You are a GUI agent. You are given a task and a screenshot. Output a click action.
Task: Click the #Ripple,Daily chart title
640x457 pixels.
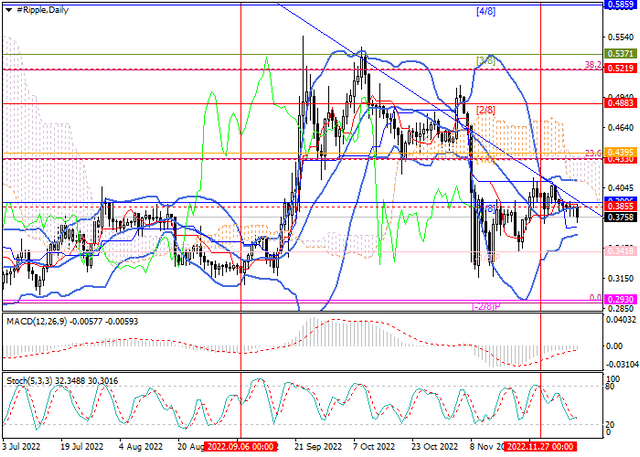point(42,10)
